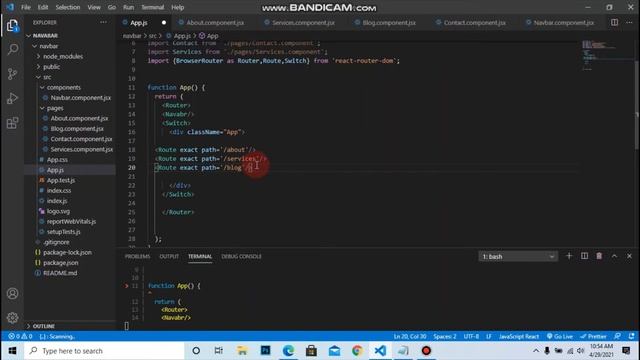Switch to PROBLEMS panel tab
Image resolution: width=640 pixels, height=360 pixels.
click(138, 256)
